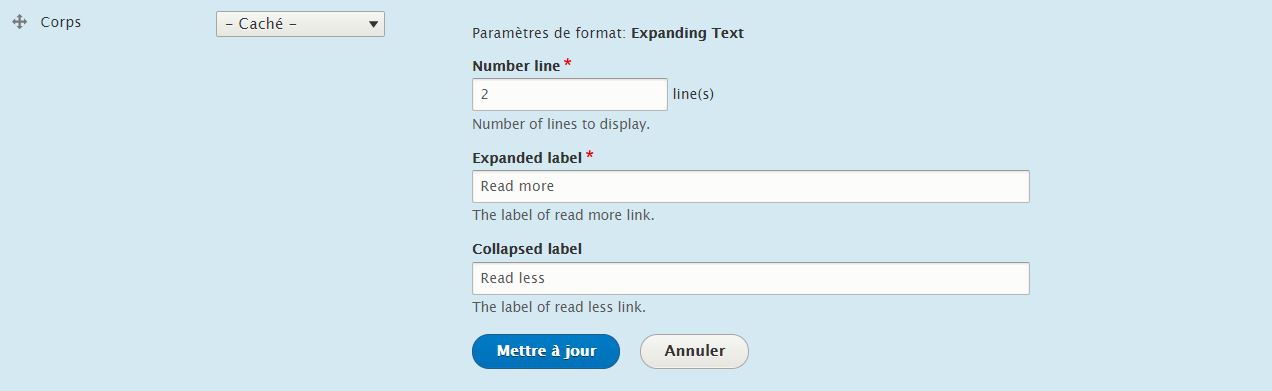Click the Mettre à jour button
Viewport: 1272px width, 391px height.
point(546,351)
